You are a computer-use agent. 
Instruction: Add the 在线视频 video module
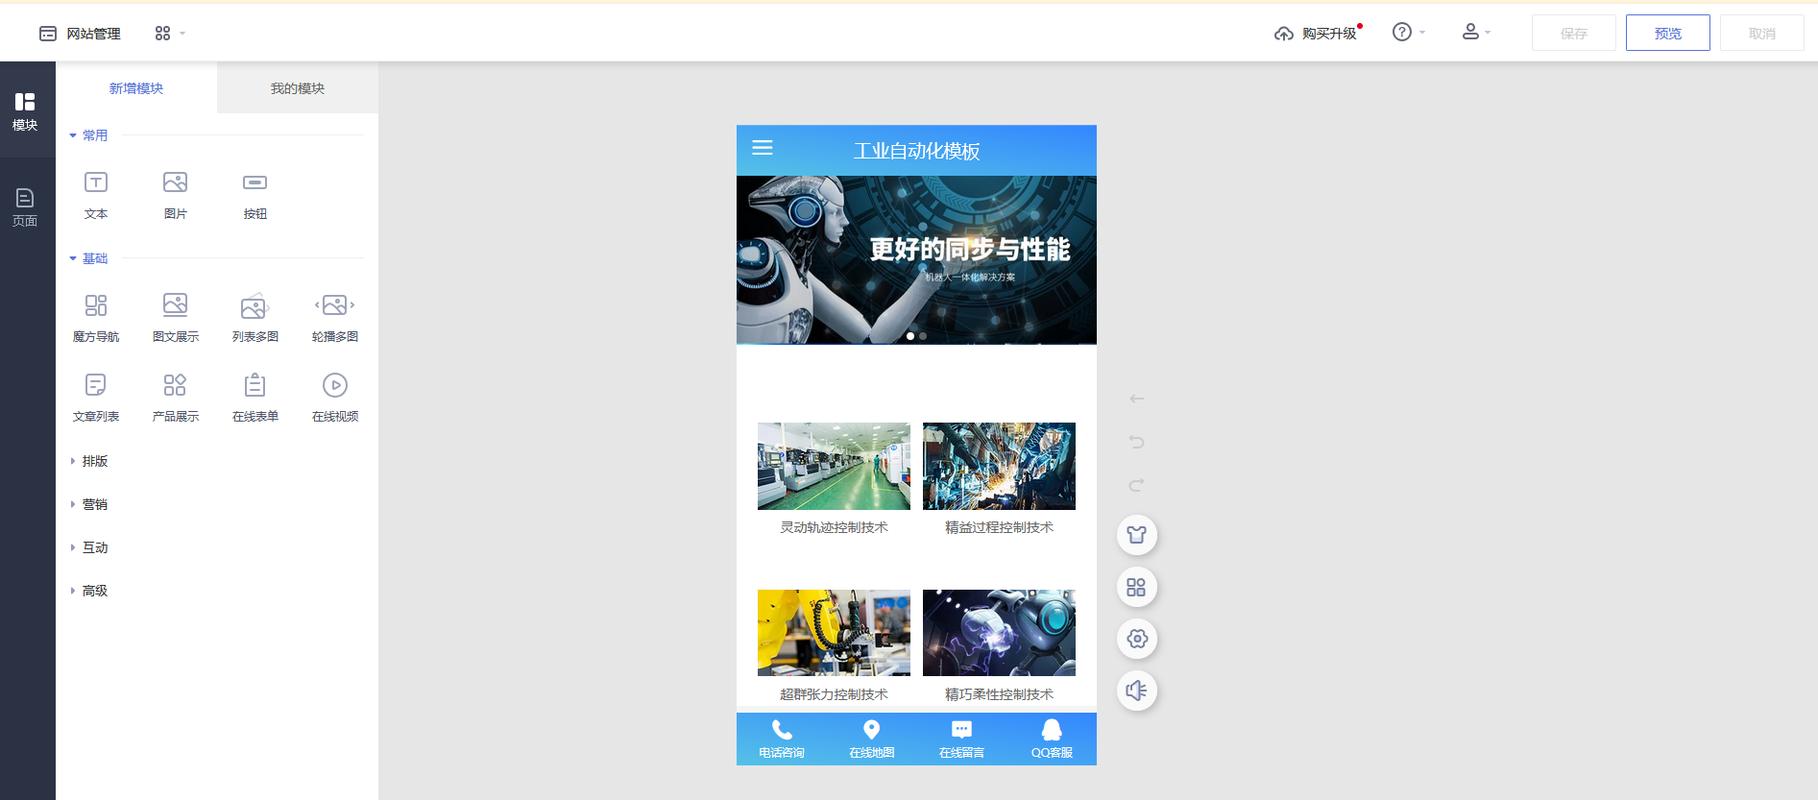(335, 398)
